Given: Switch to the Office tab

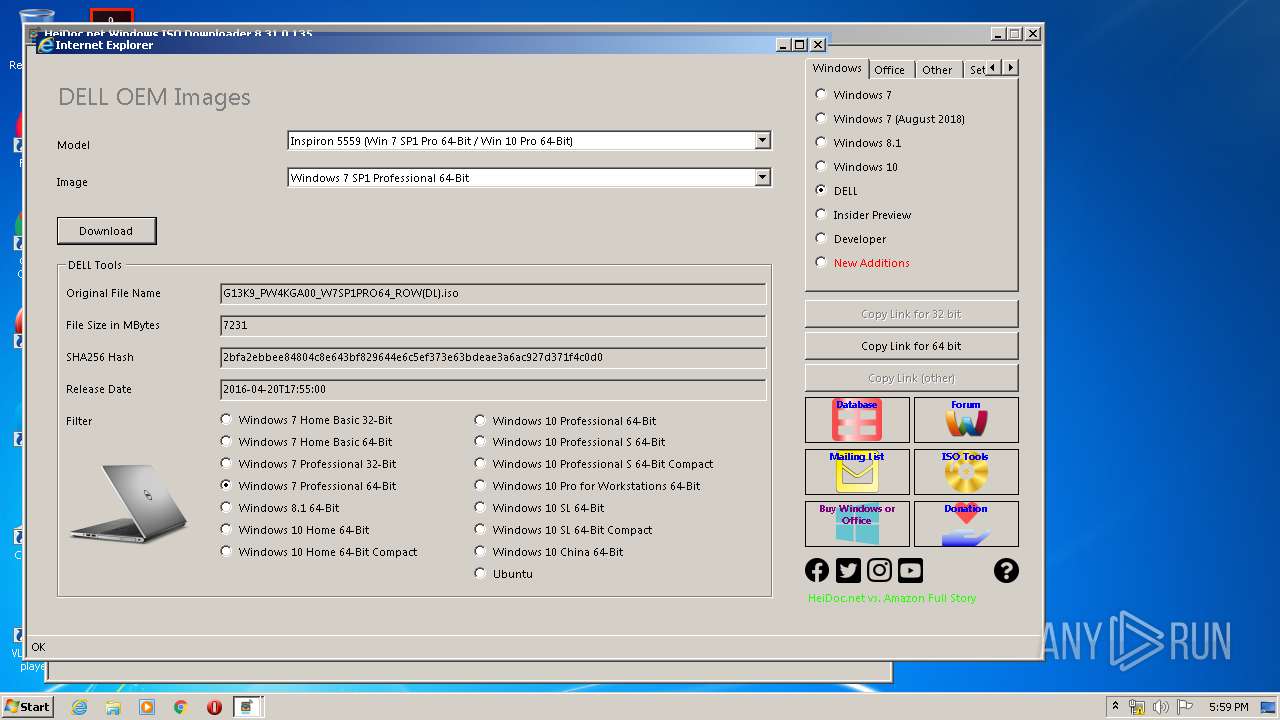Looking at the screenshot, I should (889, 70).
